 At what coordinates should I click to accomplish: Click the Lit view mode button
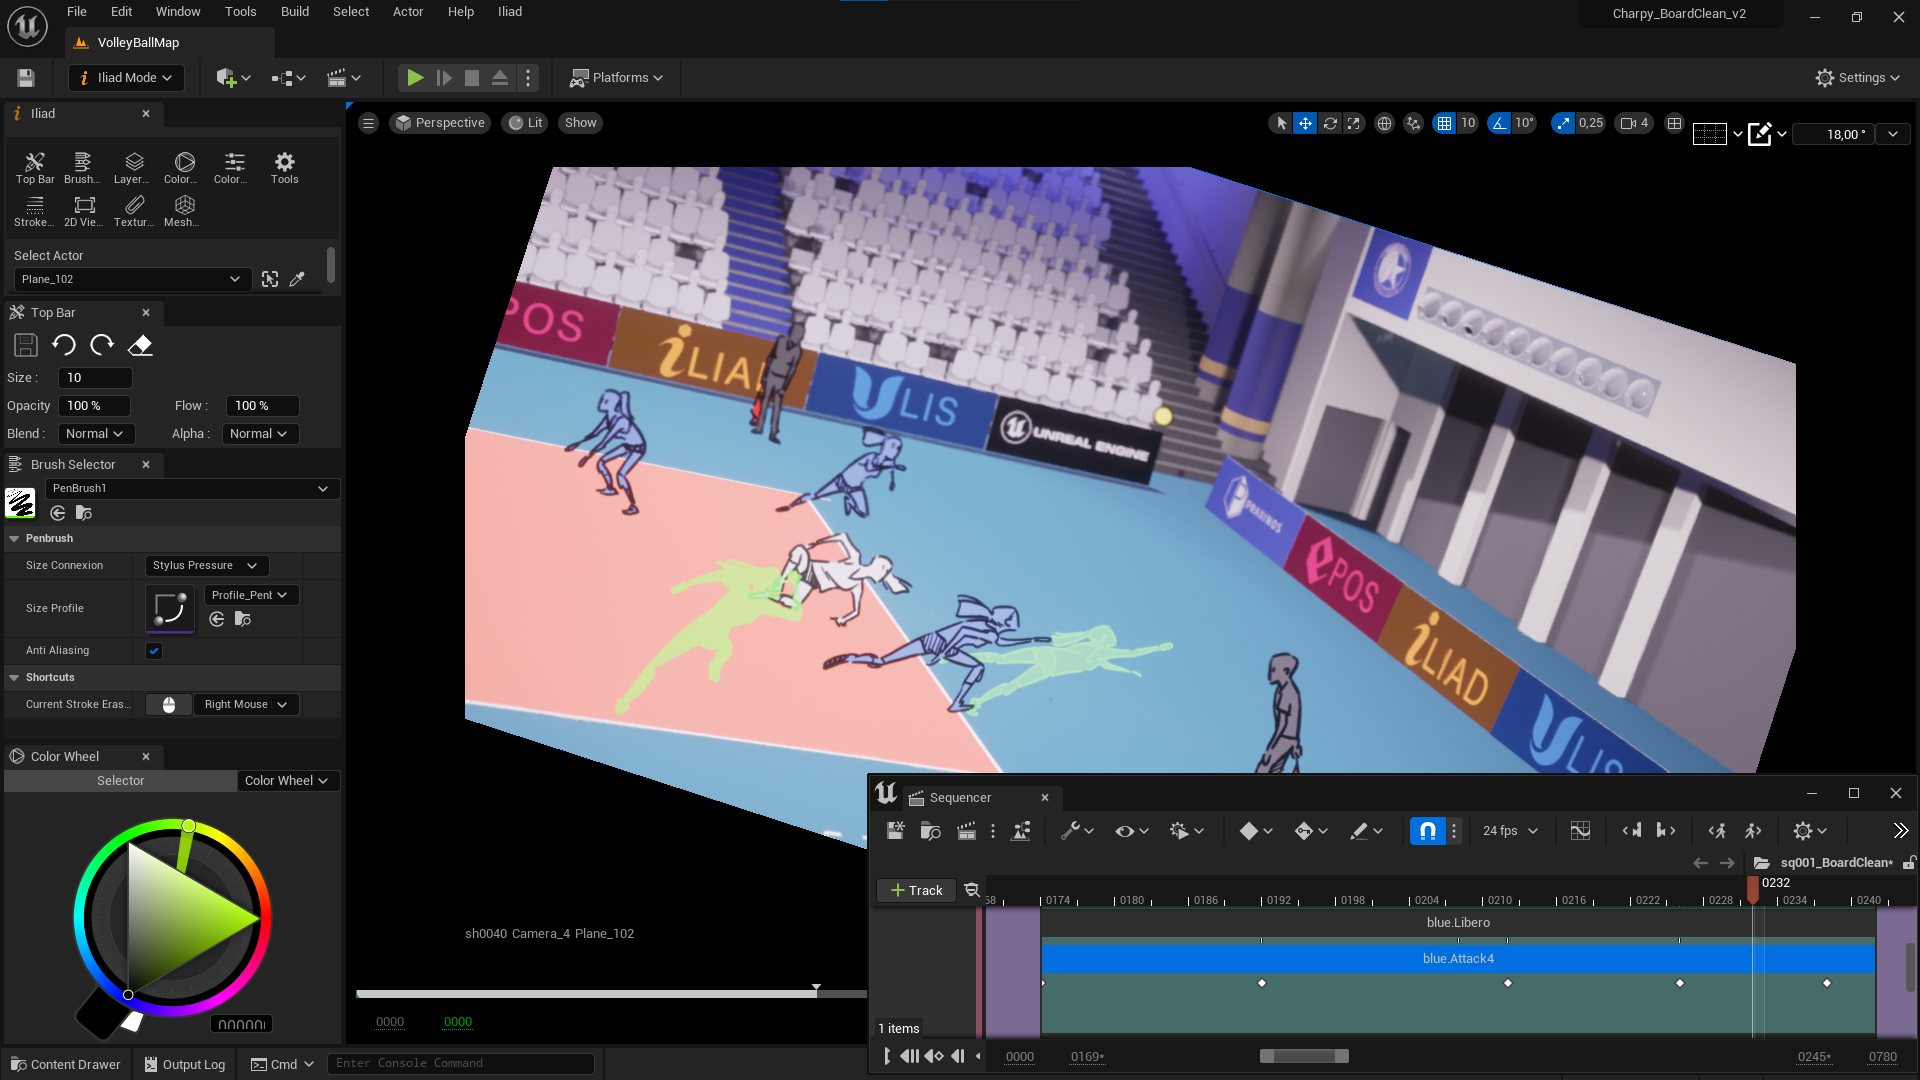pyautogui.click(x=525, y=123)
